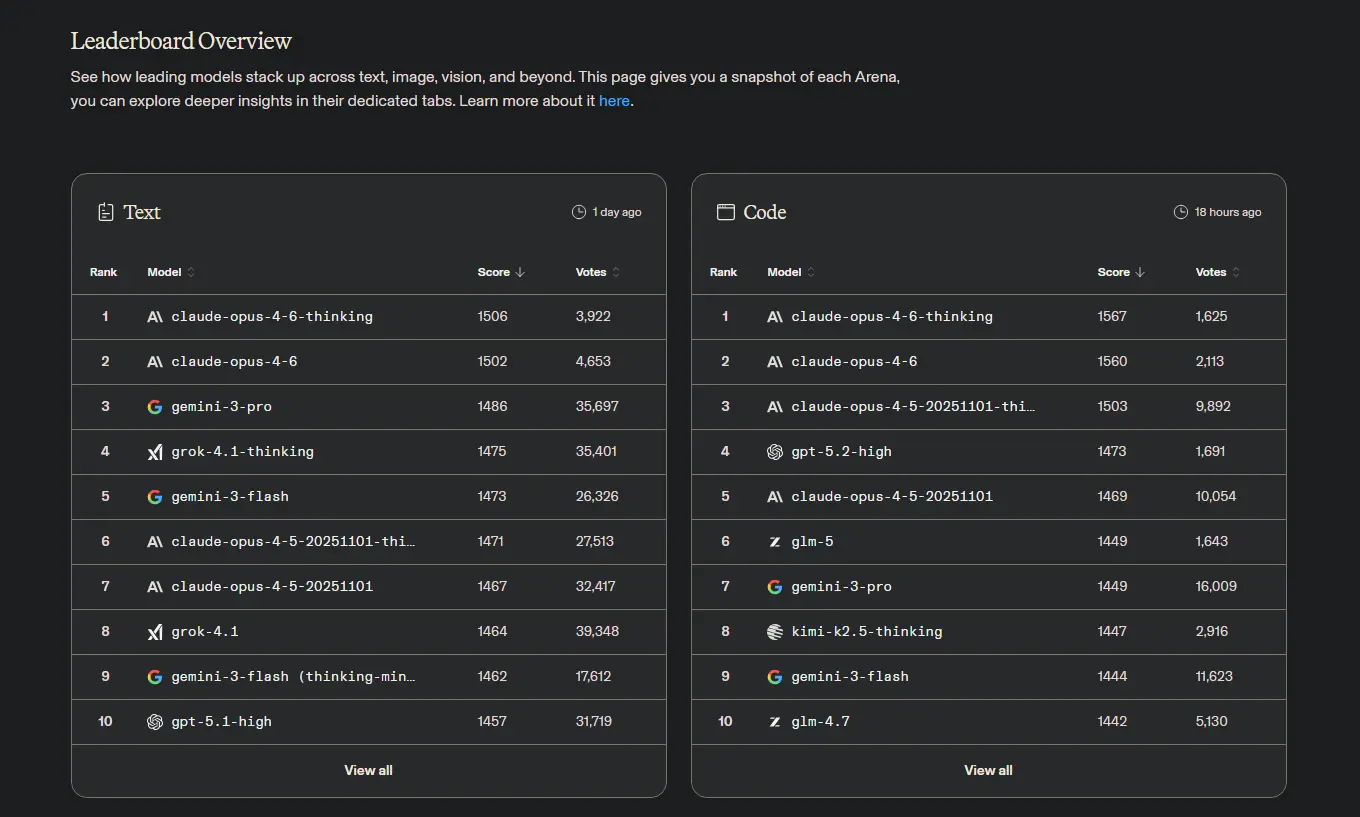Click the Rank header in the Code table

[723, 272]
